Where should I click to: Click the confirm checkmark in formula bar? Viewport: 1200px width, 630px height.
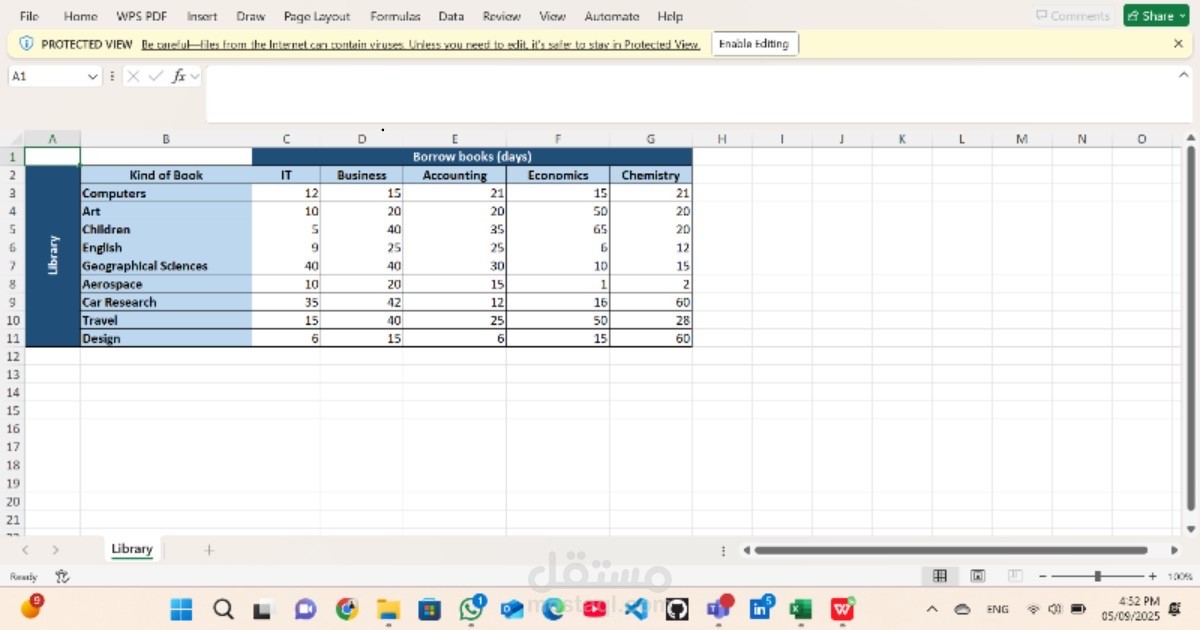[155, 76]
